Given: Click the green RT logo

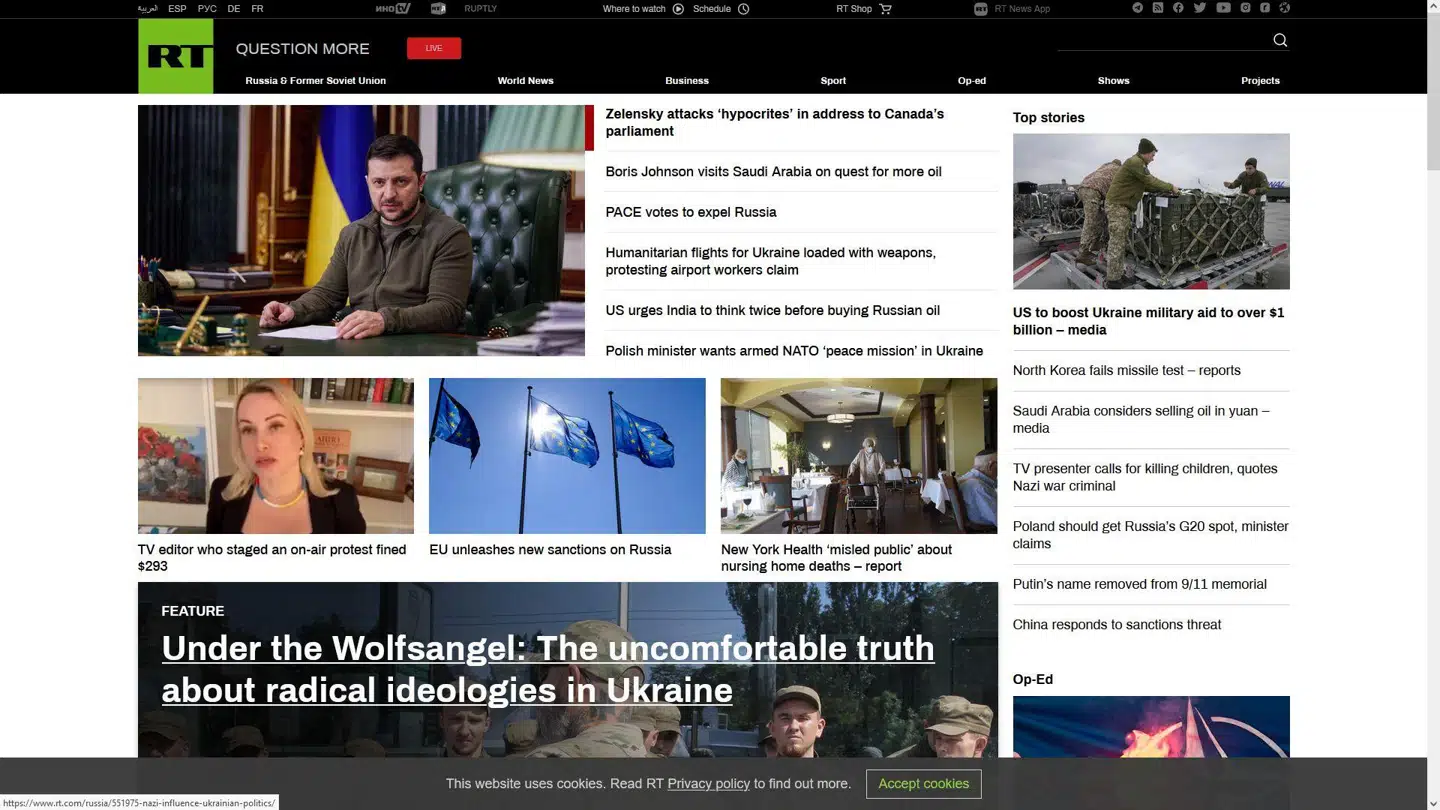Looking at the screenshot, I should click(176, 56).
